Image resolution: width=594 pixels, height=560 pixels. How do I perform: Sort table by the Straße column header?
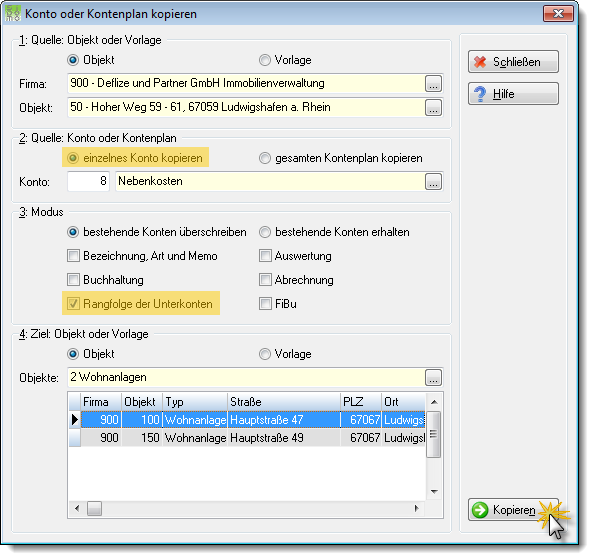tap(284, 402)
